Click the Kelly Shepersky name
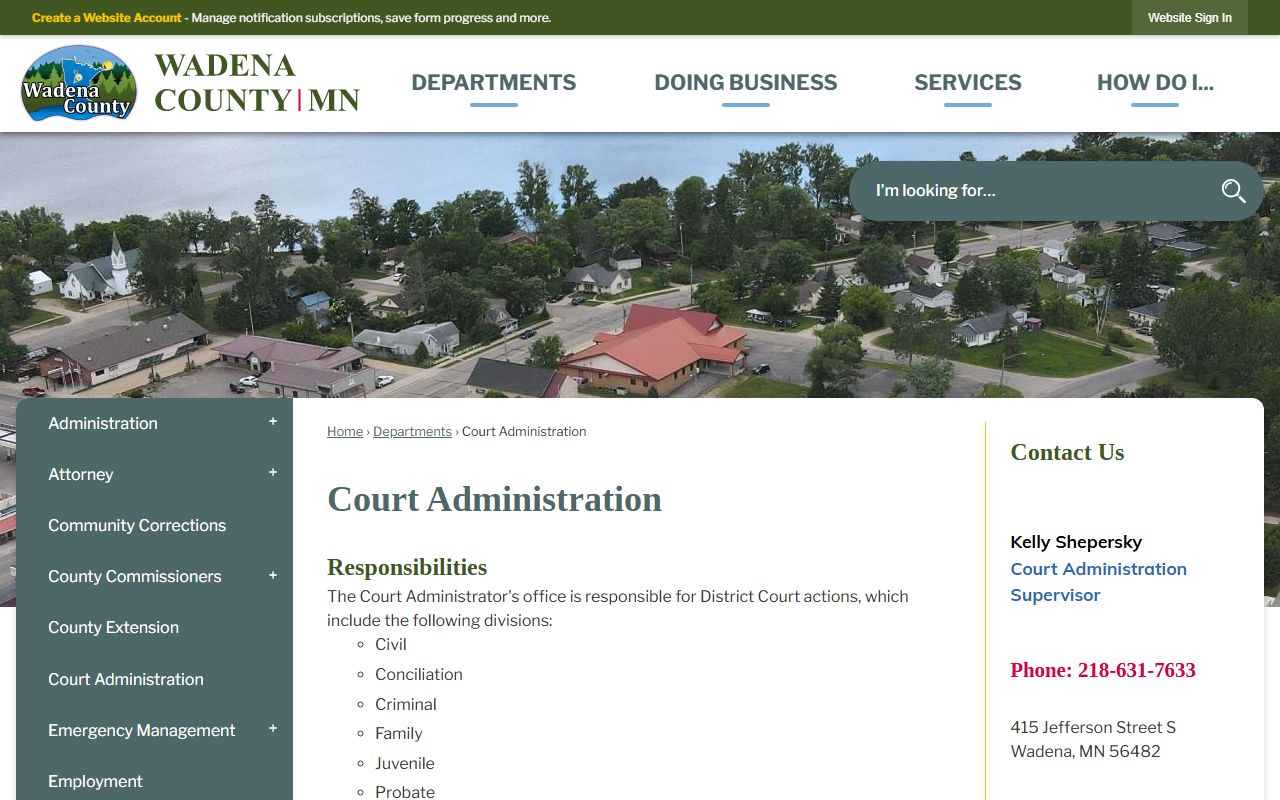 coord(1076,542)
